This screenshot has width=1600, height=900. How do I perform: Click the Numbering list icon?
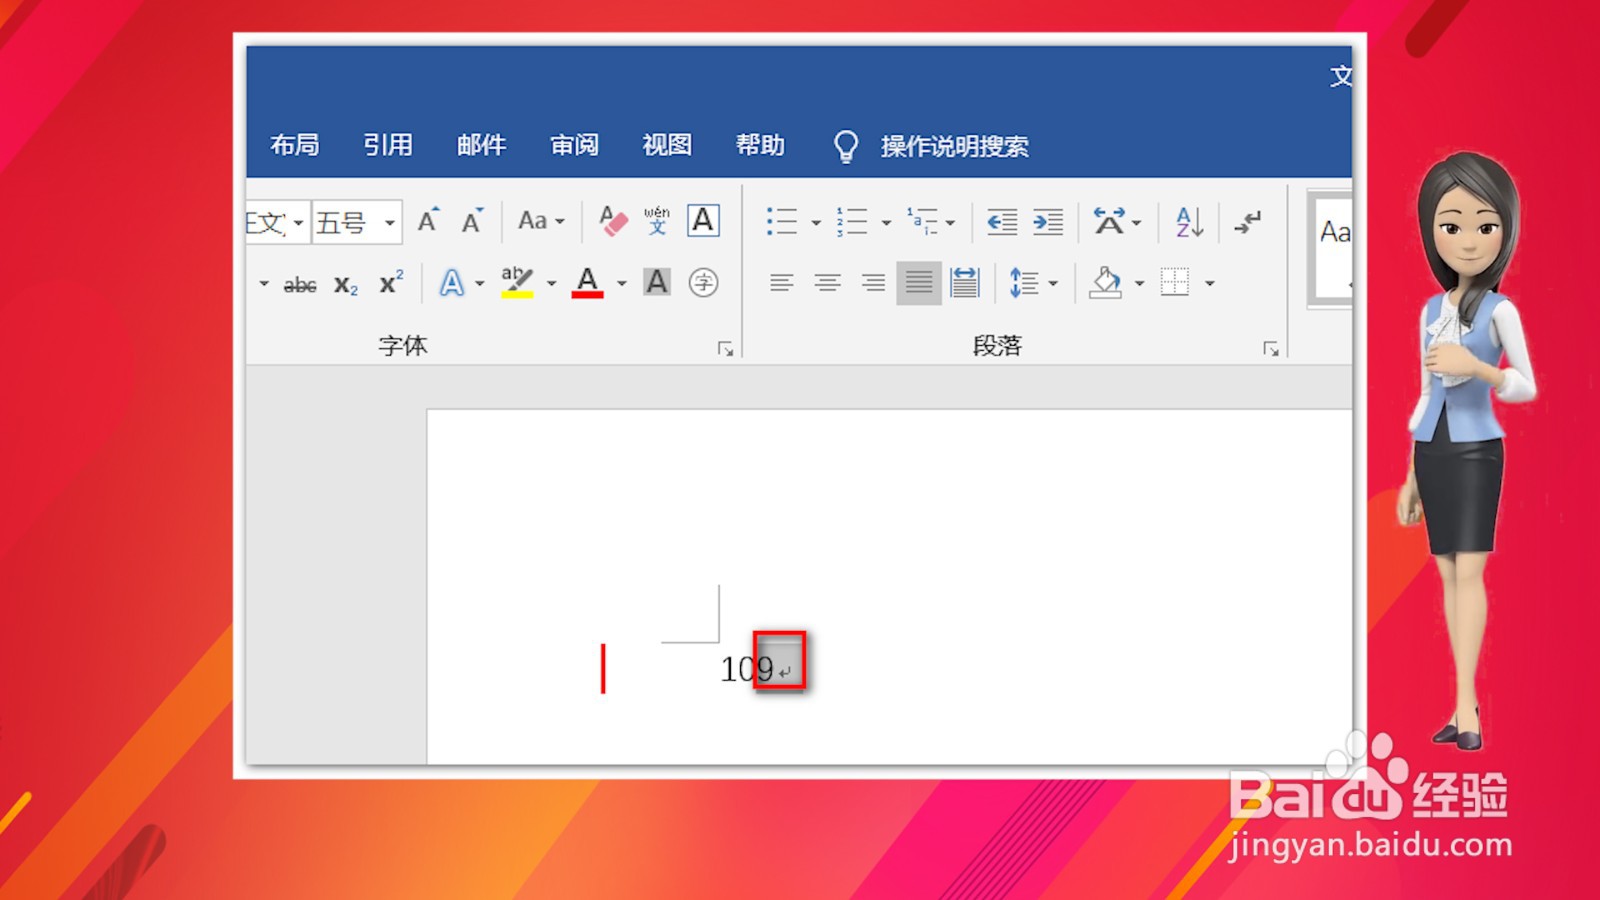point(852,221)
